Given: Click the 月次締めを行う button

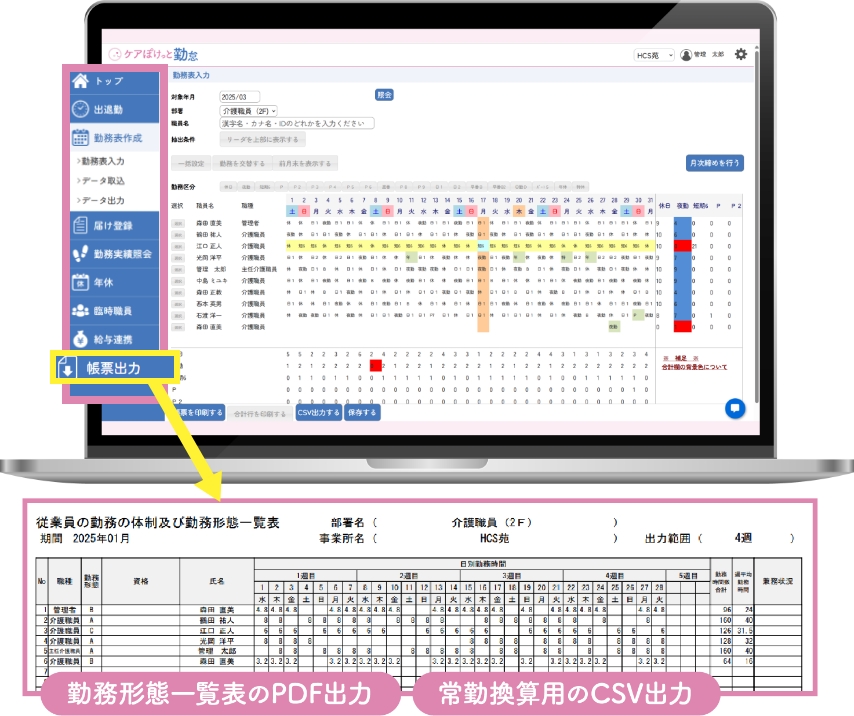Looking at the screenshot, I should (x=714, y=163).
